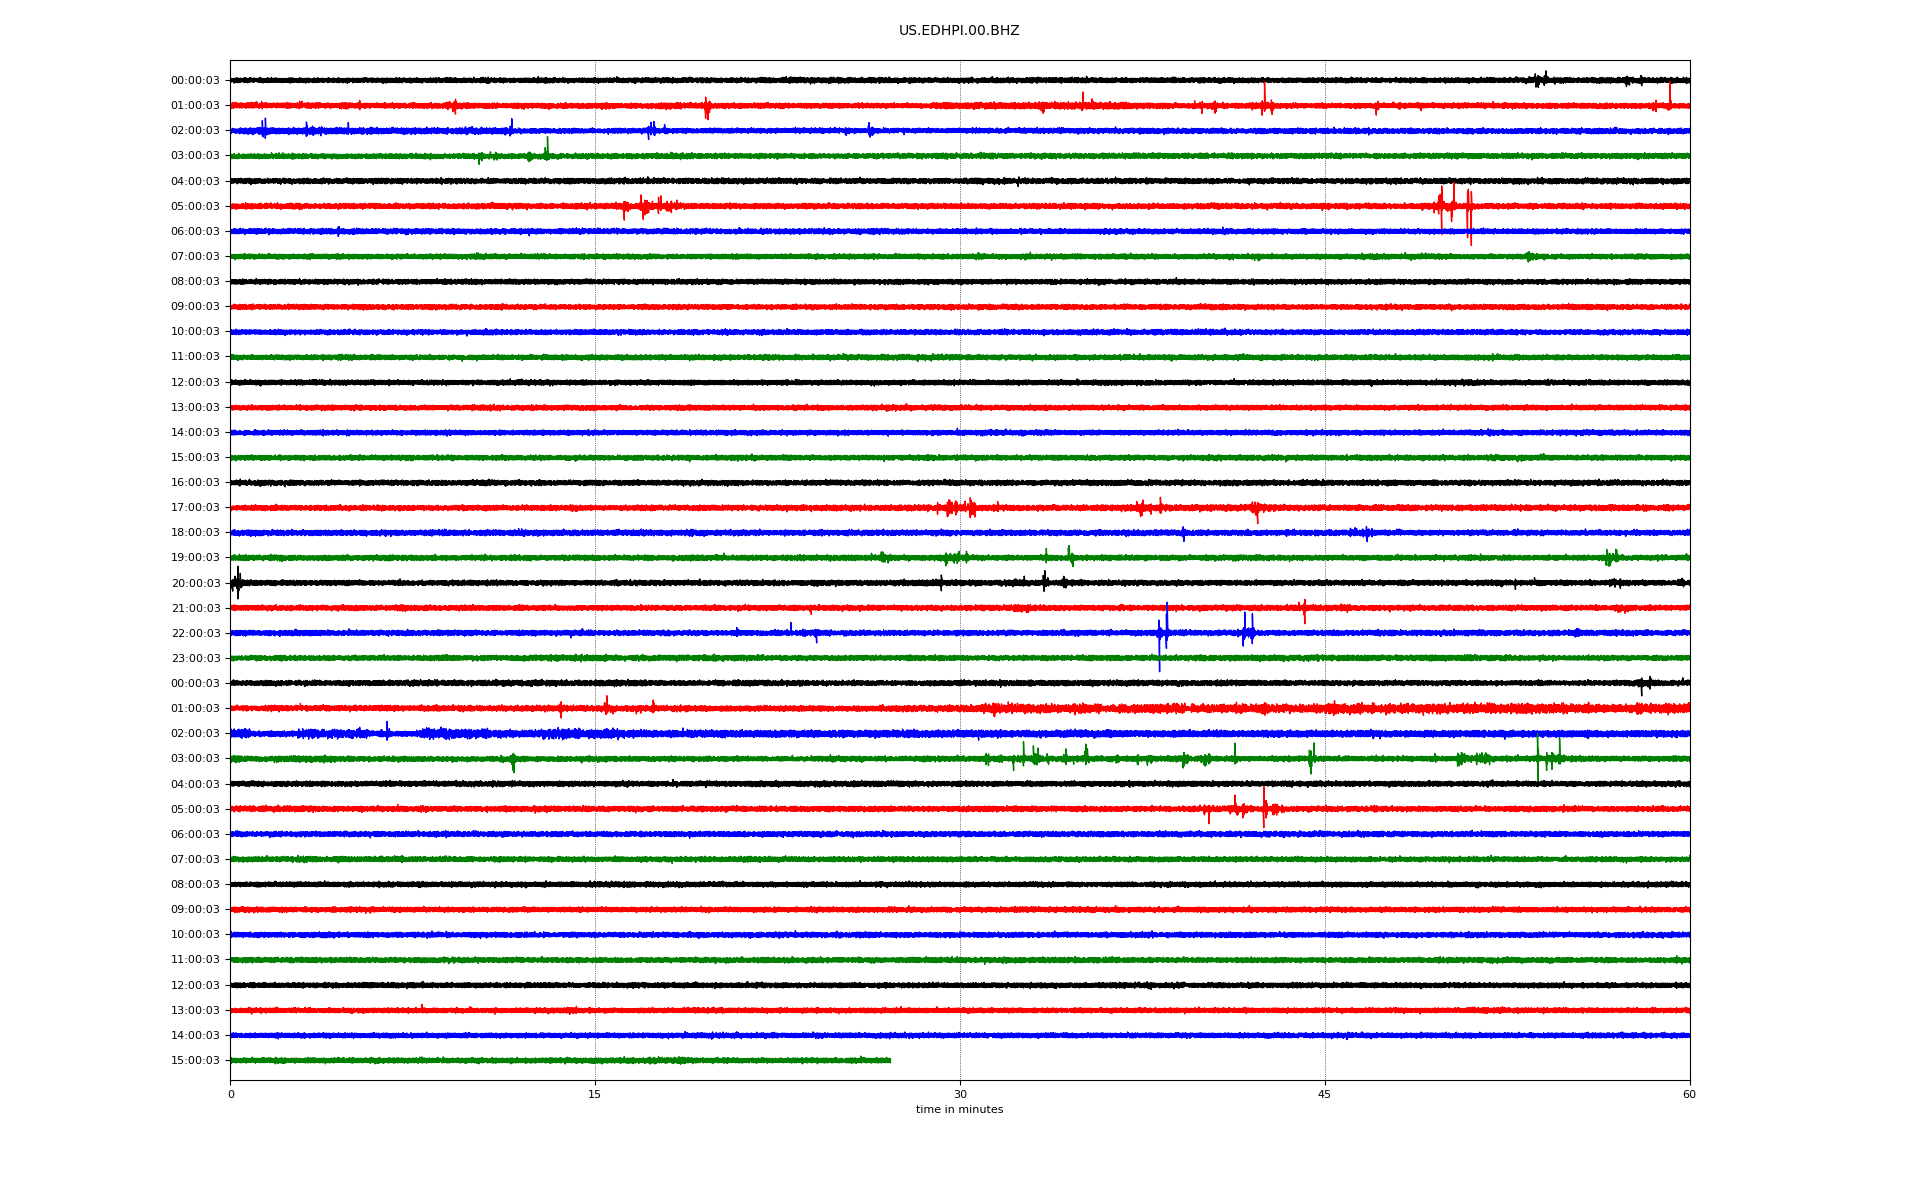Image resolution: width=1920 pixels, height=1200 pixels.
Task: Click the plot title US.EDHPI.00.BHZ
Action: (x=959, y=31)
